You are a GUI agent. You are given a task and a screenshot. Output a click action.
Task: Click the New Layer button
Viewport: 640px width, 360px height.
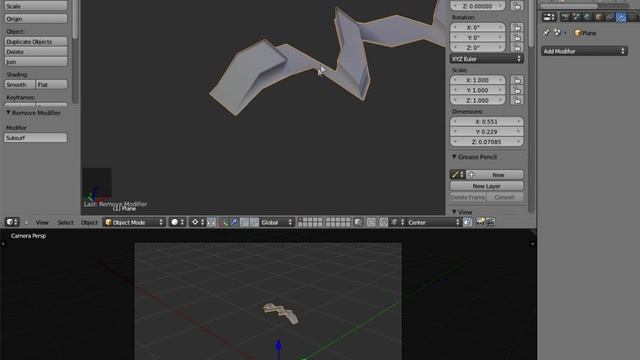point(487,186)
